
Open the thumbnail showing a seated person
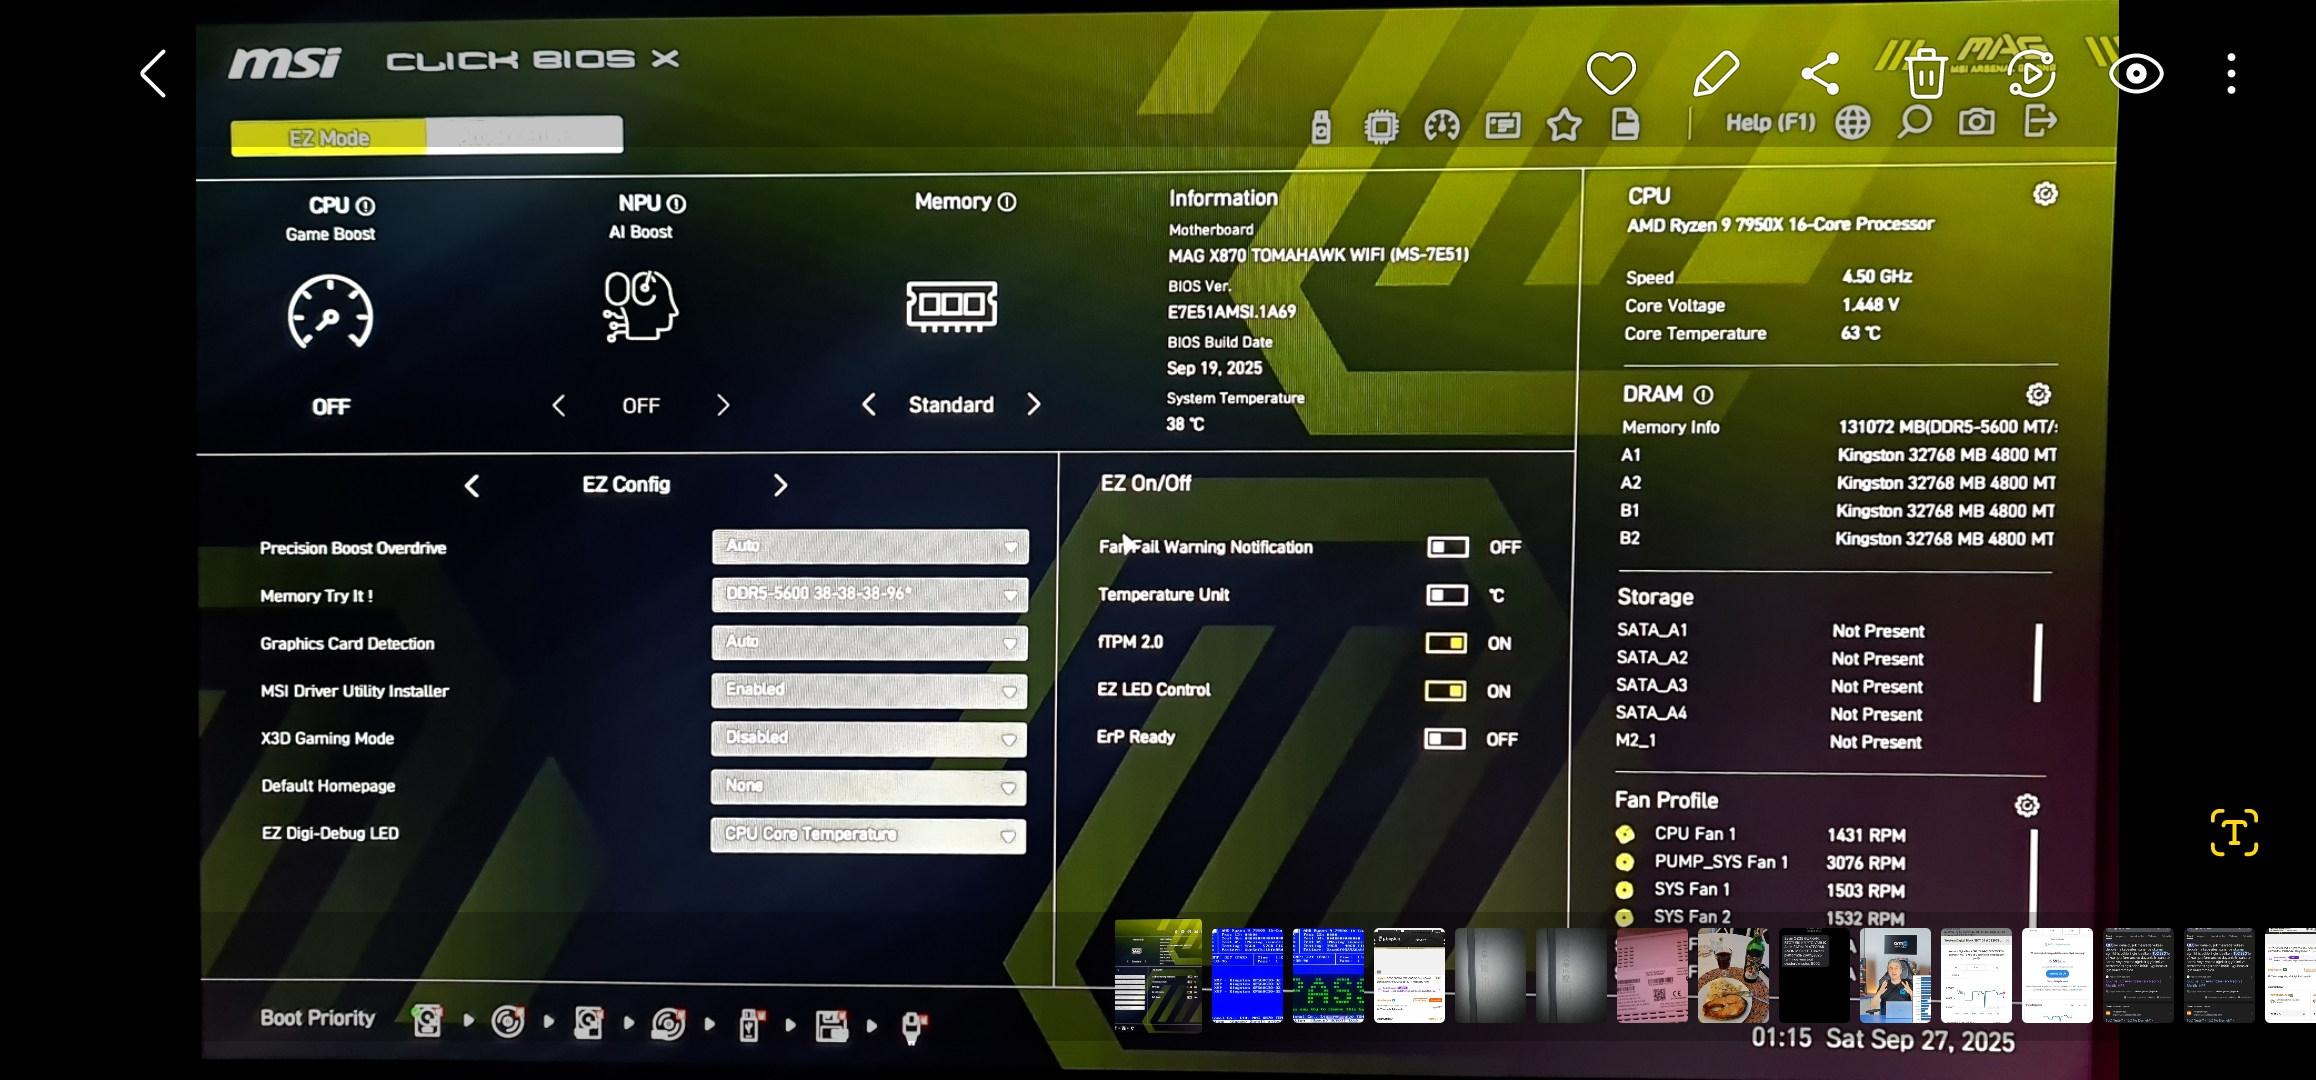pyautogui.click(x=1895, y=975)
